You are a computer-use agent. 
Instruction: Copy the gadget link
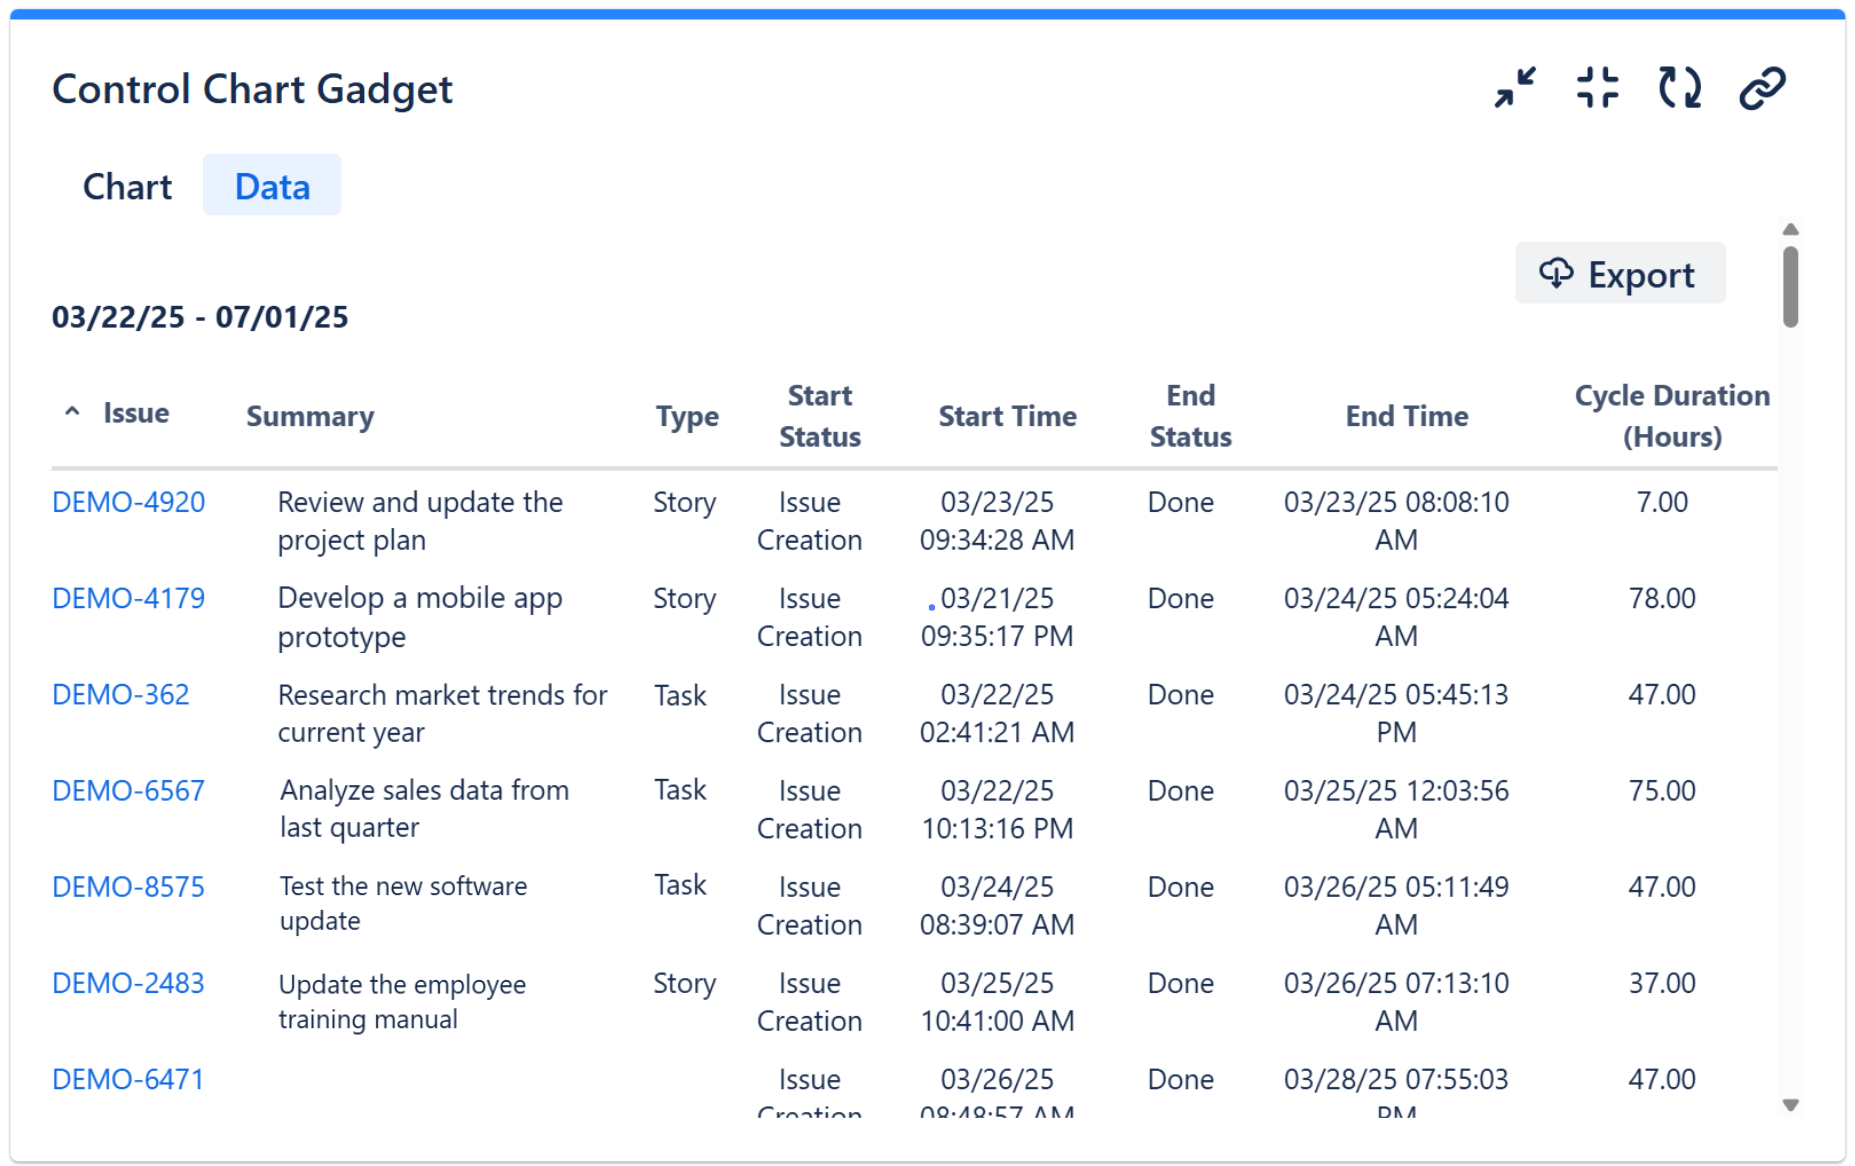(x=1762, y=87)
